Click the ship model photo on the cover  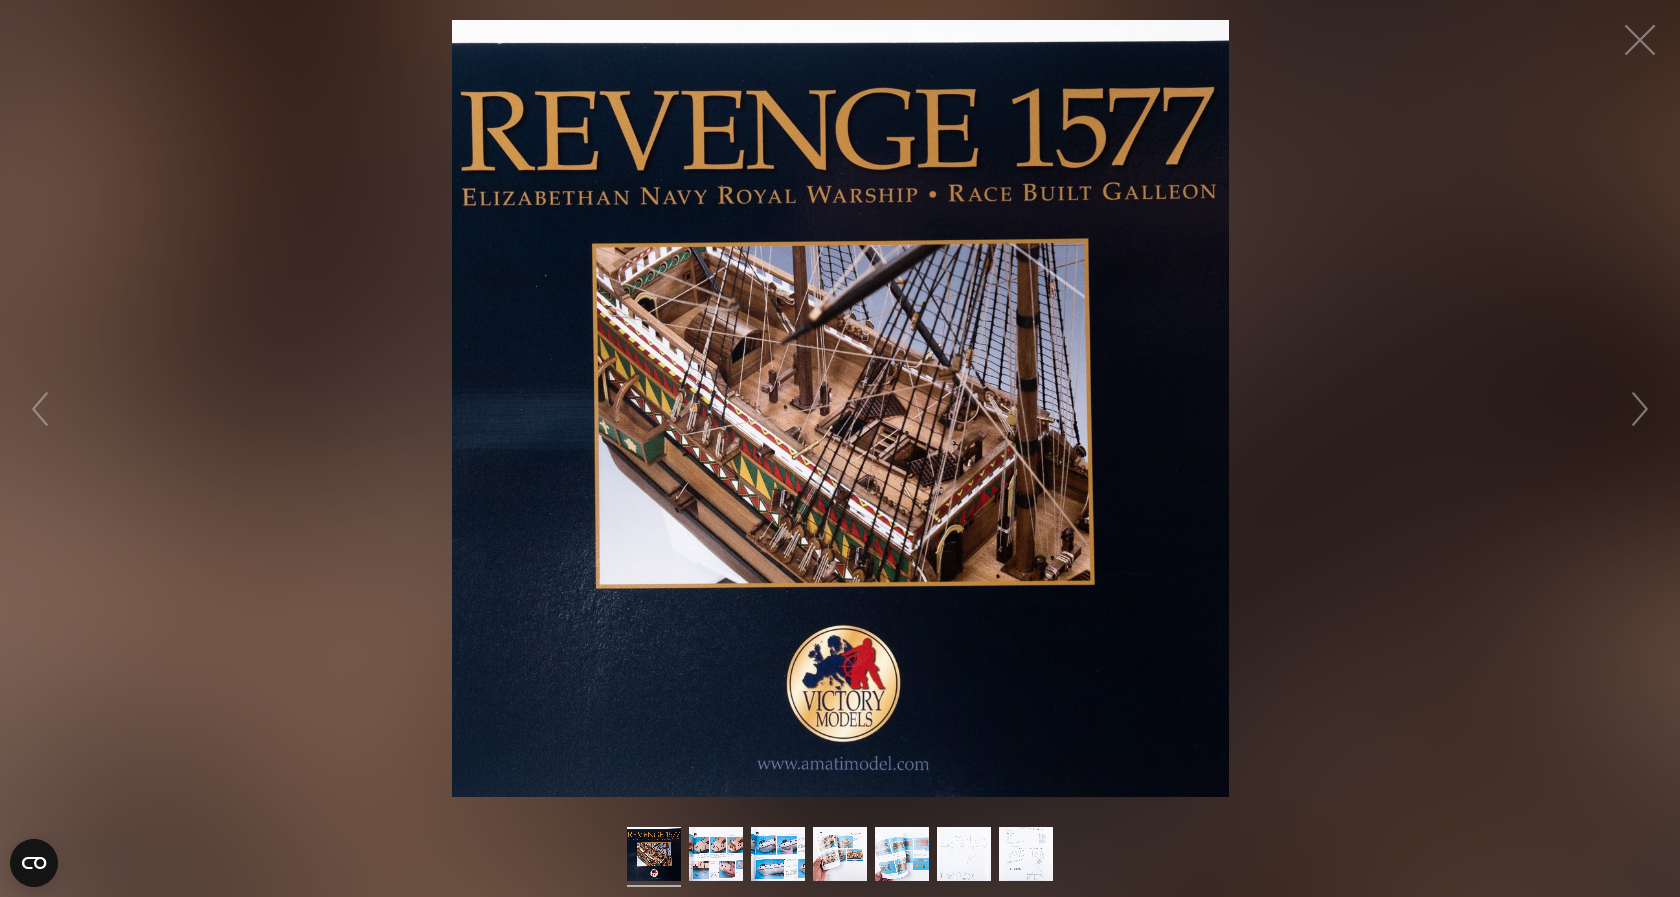[x=843, y=412]
